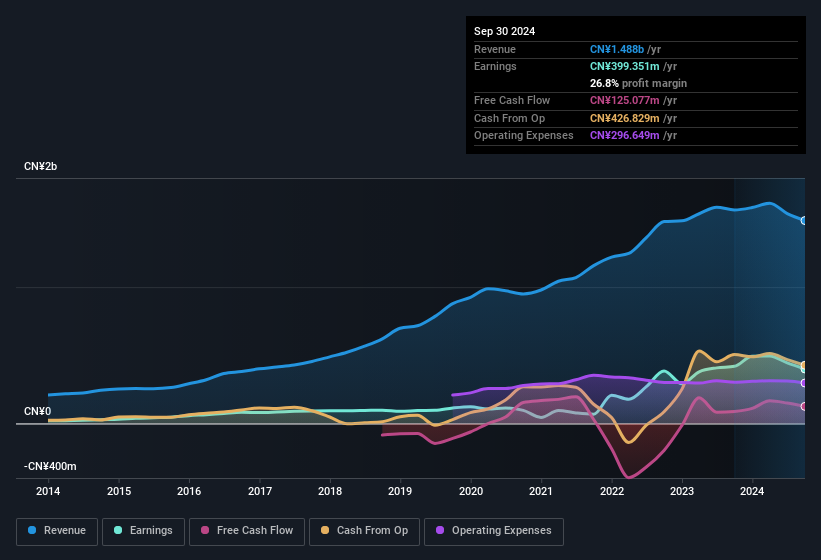Toggle the Free Cash Flow legend button
The image size is (821, 560).
tap(247, 531)
